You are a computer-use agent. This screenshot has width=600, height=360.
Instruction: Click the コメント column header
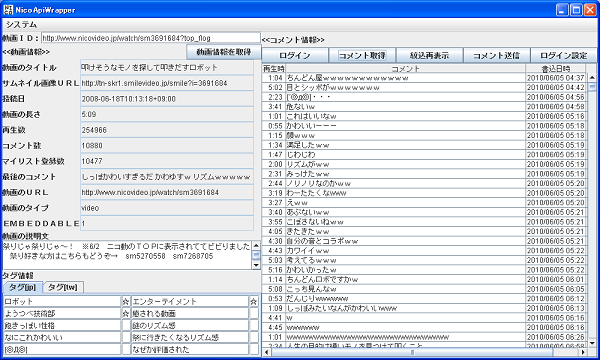click(406, 68)
